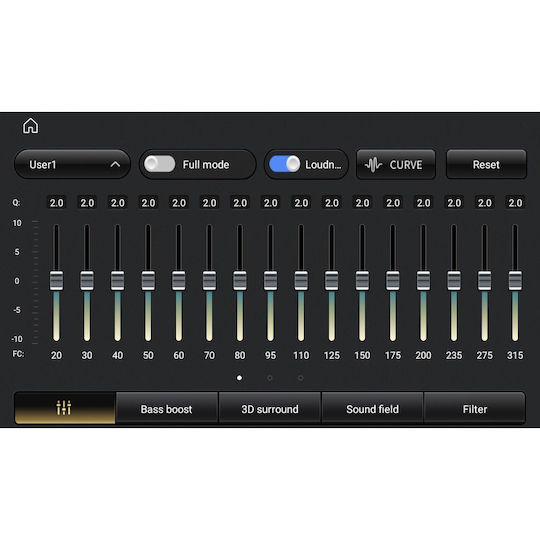
Task: Toggle Full mode switch on
Action: click(x=159, y=164)
